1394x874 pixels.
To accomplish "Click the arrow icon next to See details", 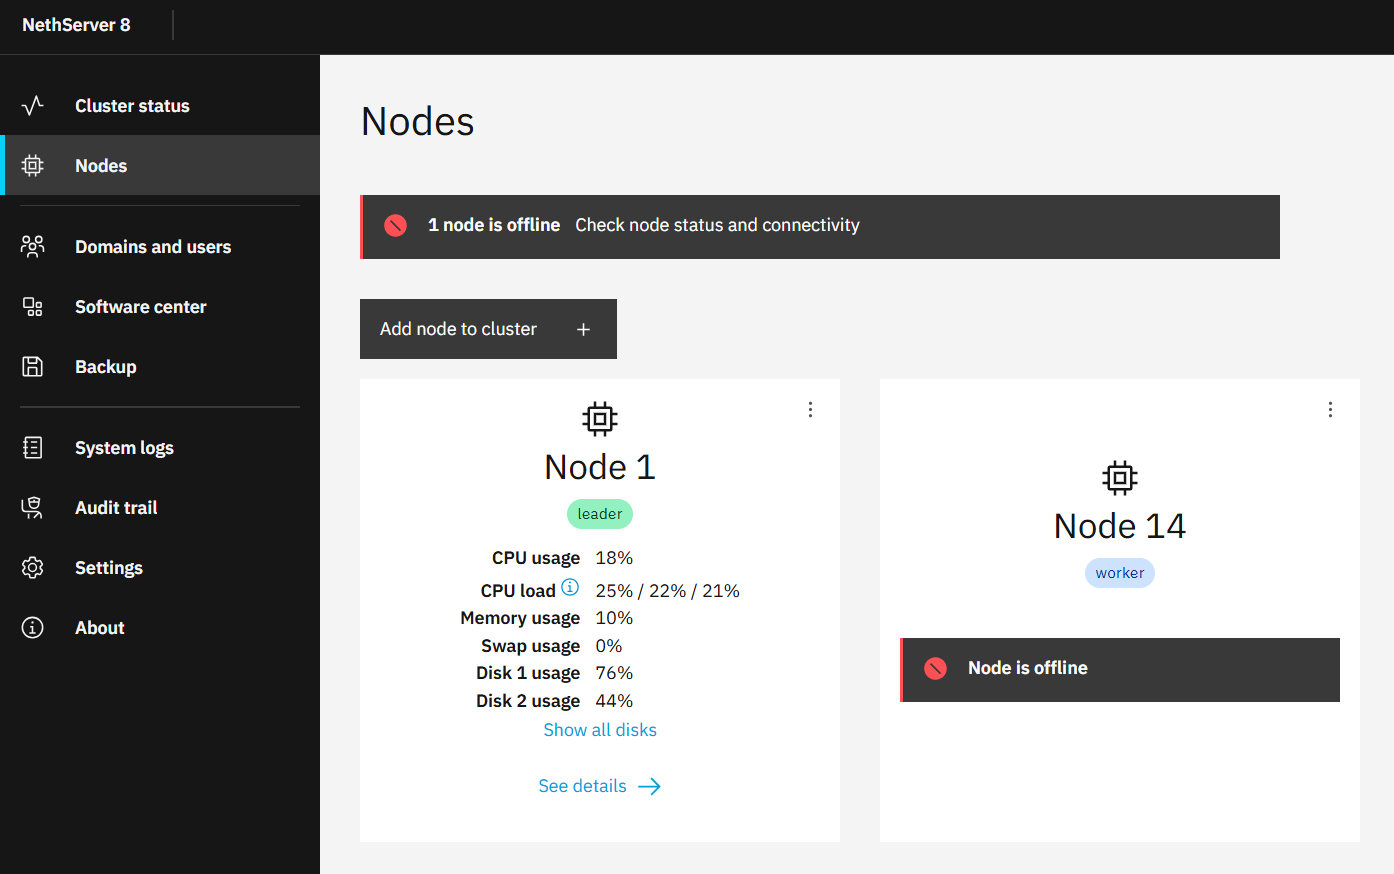I will pyautogui.click(x=650, y=787).
